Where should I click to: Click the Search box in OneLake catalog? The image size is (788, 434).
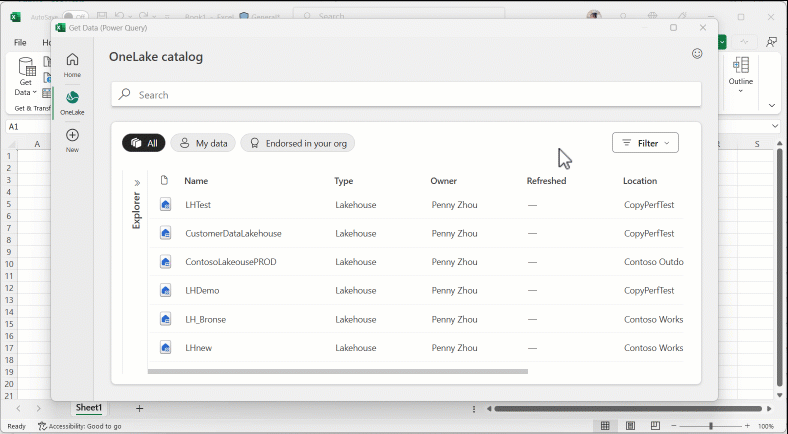406,94
